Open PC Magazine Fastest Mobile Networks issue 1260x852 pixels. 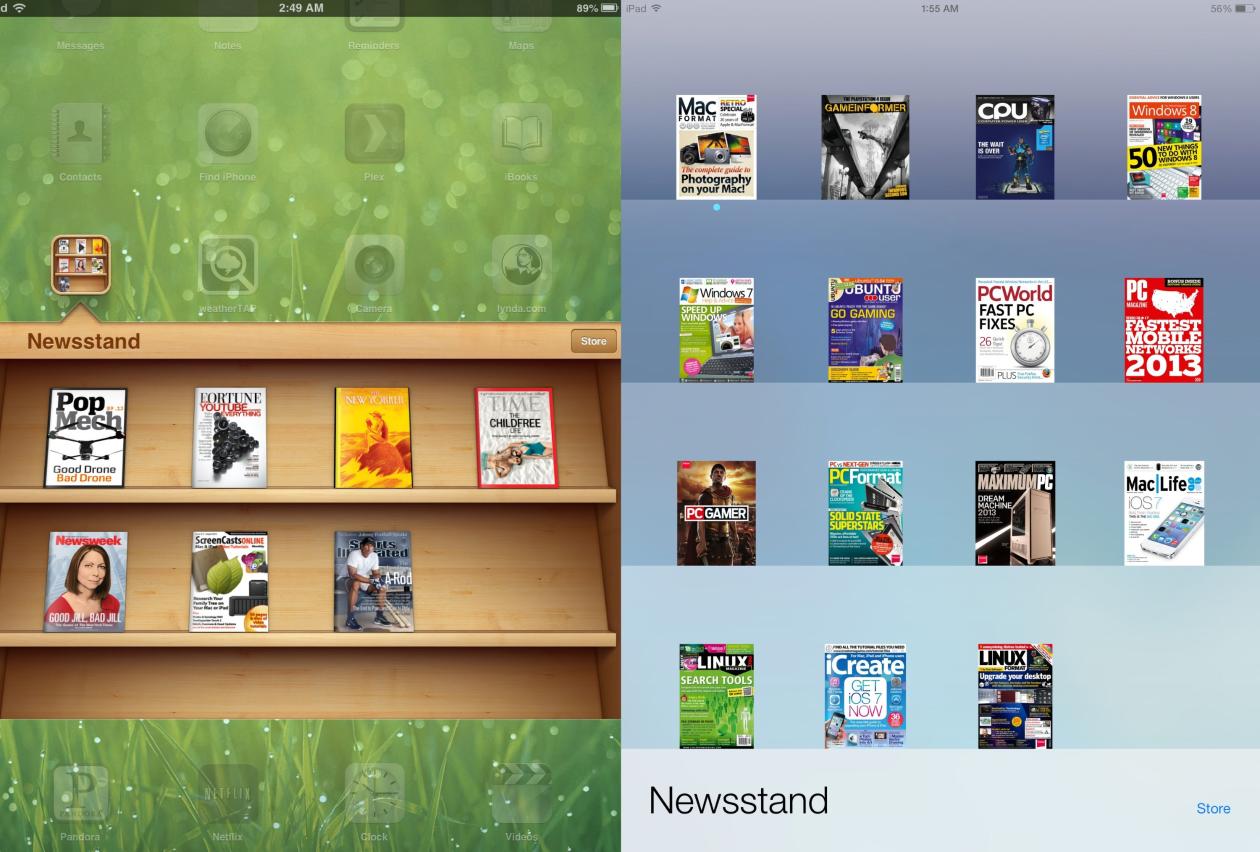click(x=1164, y=330)
